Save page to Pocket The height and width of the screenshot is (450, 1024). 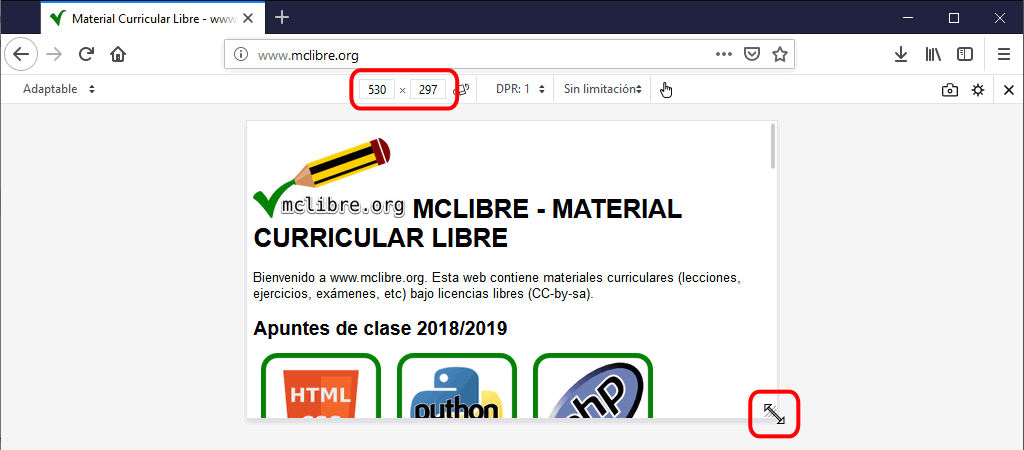(x=752, y=55)
